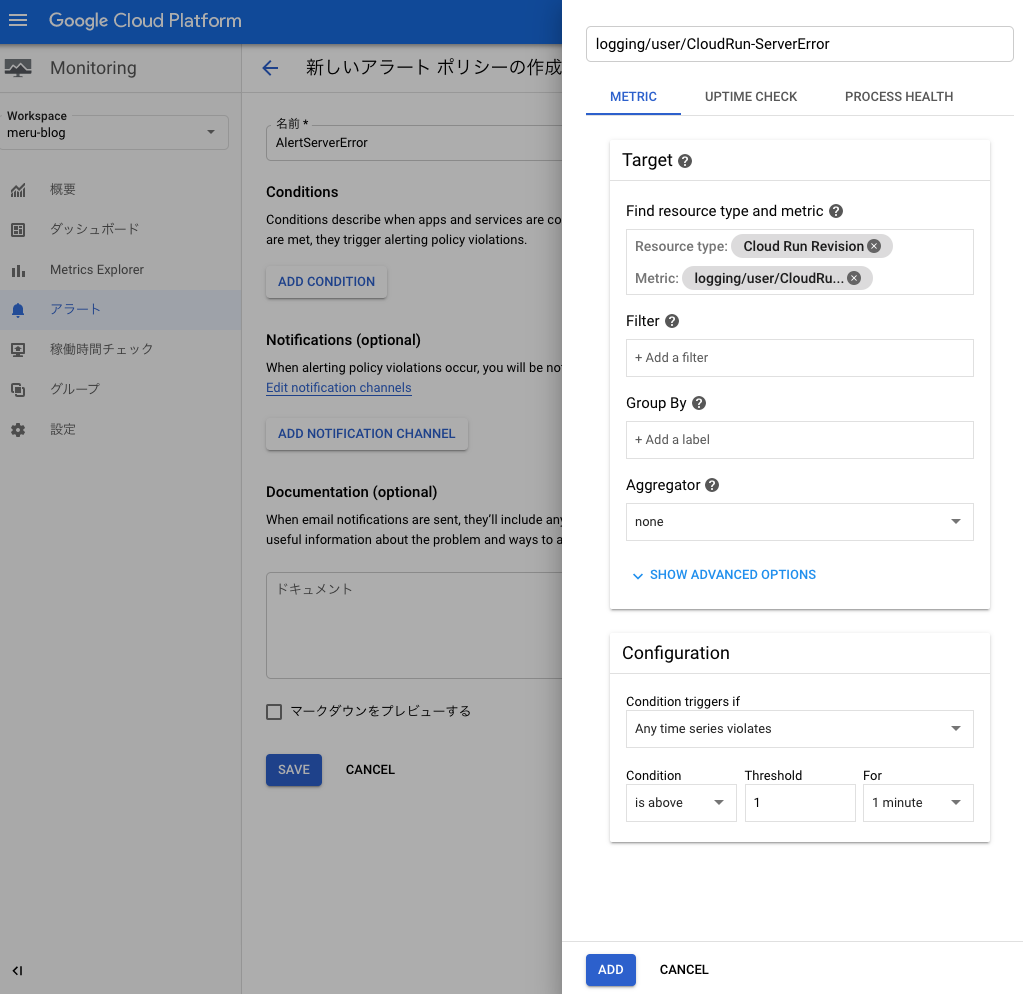The image size is (1023, 994).
Task: Open 稼働時間チェック in the sidebar
Action: coord(121,350)
